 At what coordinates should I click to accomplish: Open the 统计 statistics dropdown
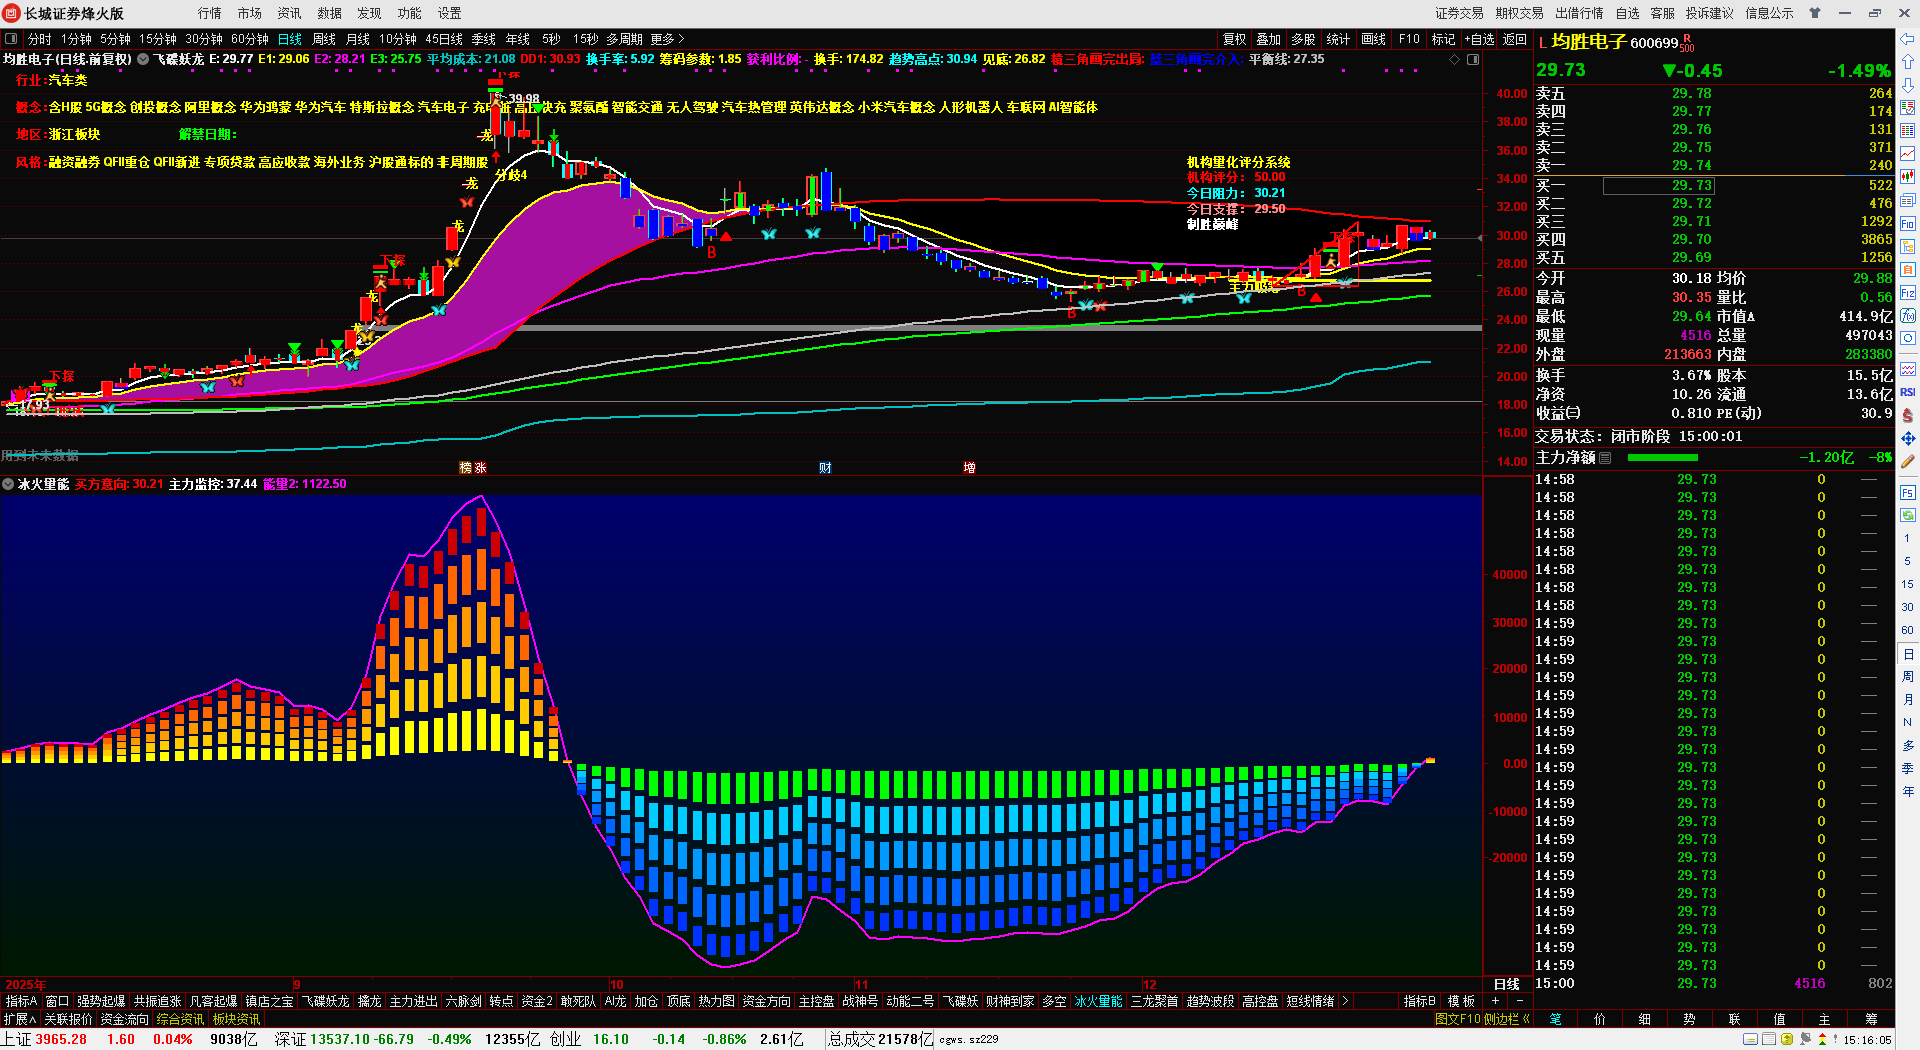(x=1338, y=39)
